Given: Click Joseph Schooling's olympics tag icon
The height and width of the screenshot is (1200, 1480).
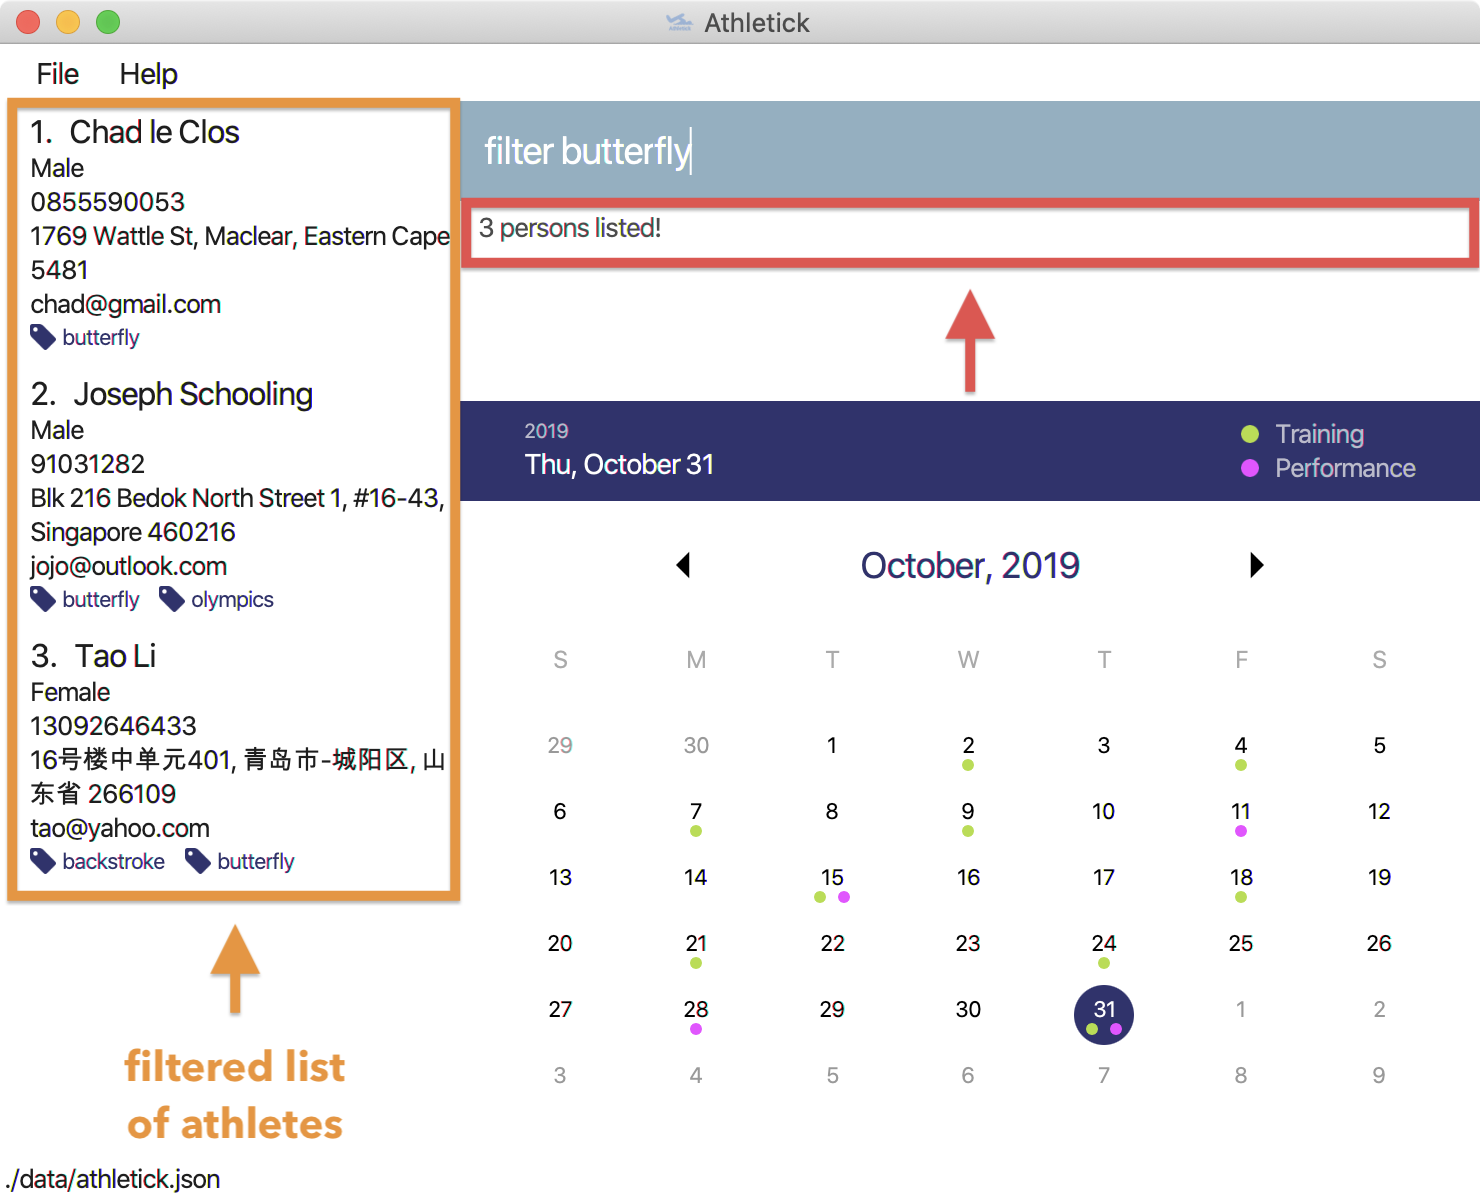Looking at the screenshot, I should (172, 599).
